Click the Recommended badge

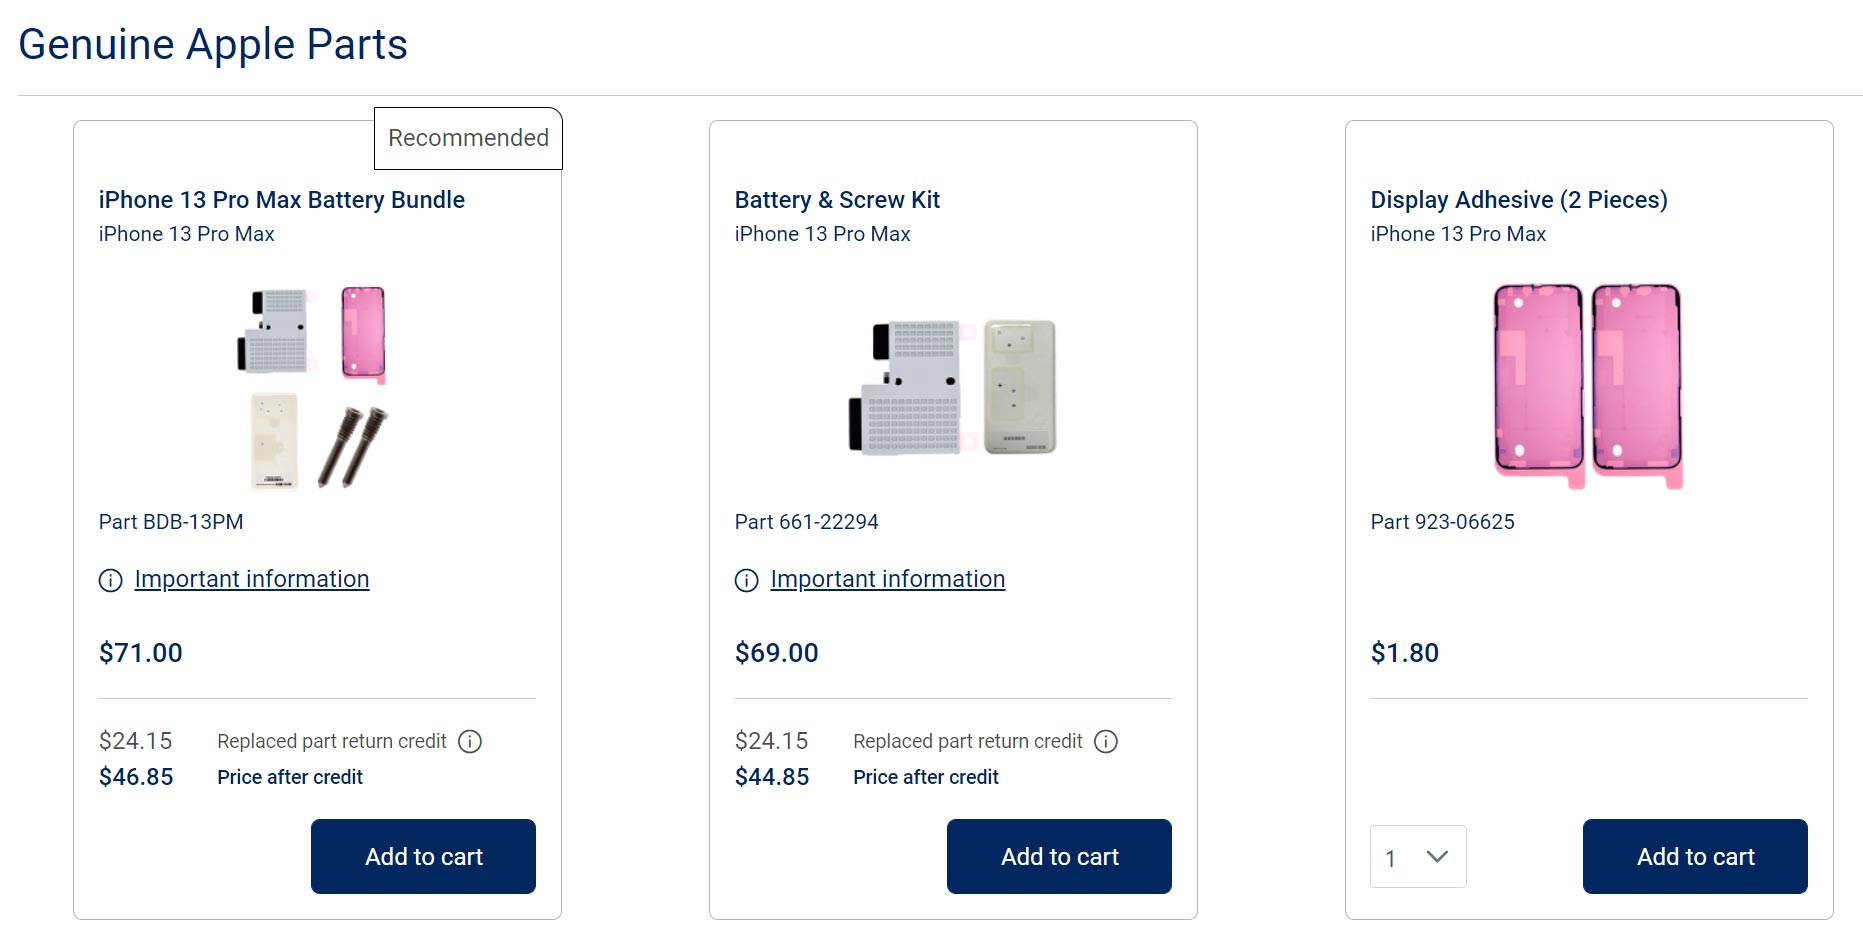468,138
